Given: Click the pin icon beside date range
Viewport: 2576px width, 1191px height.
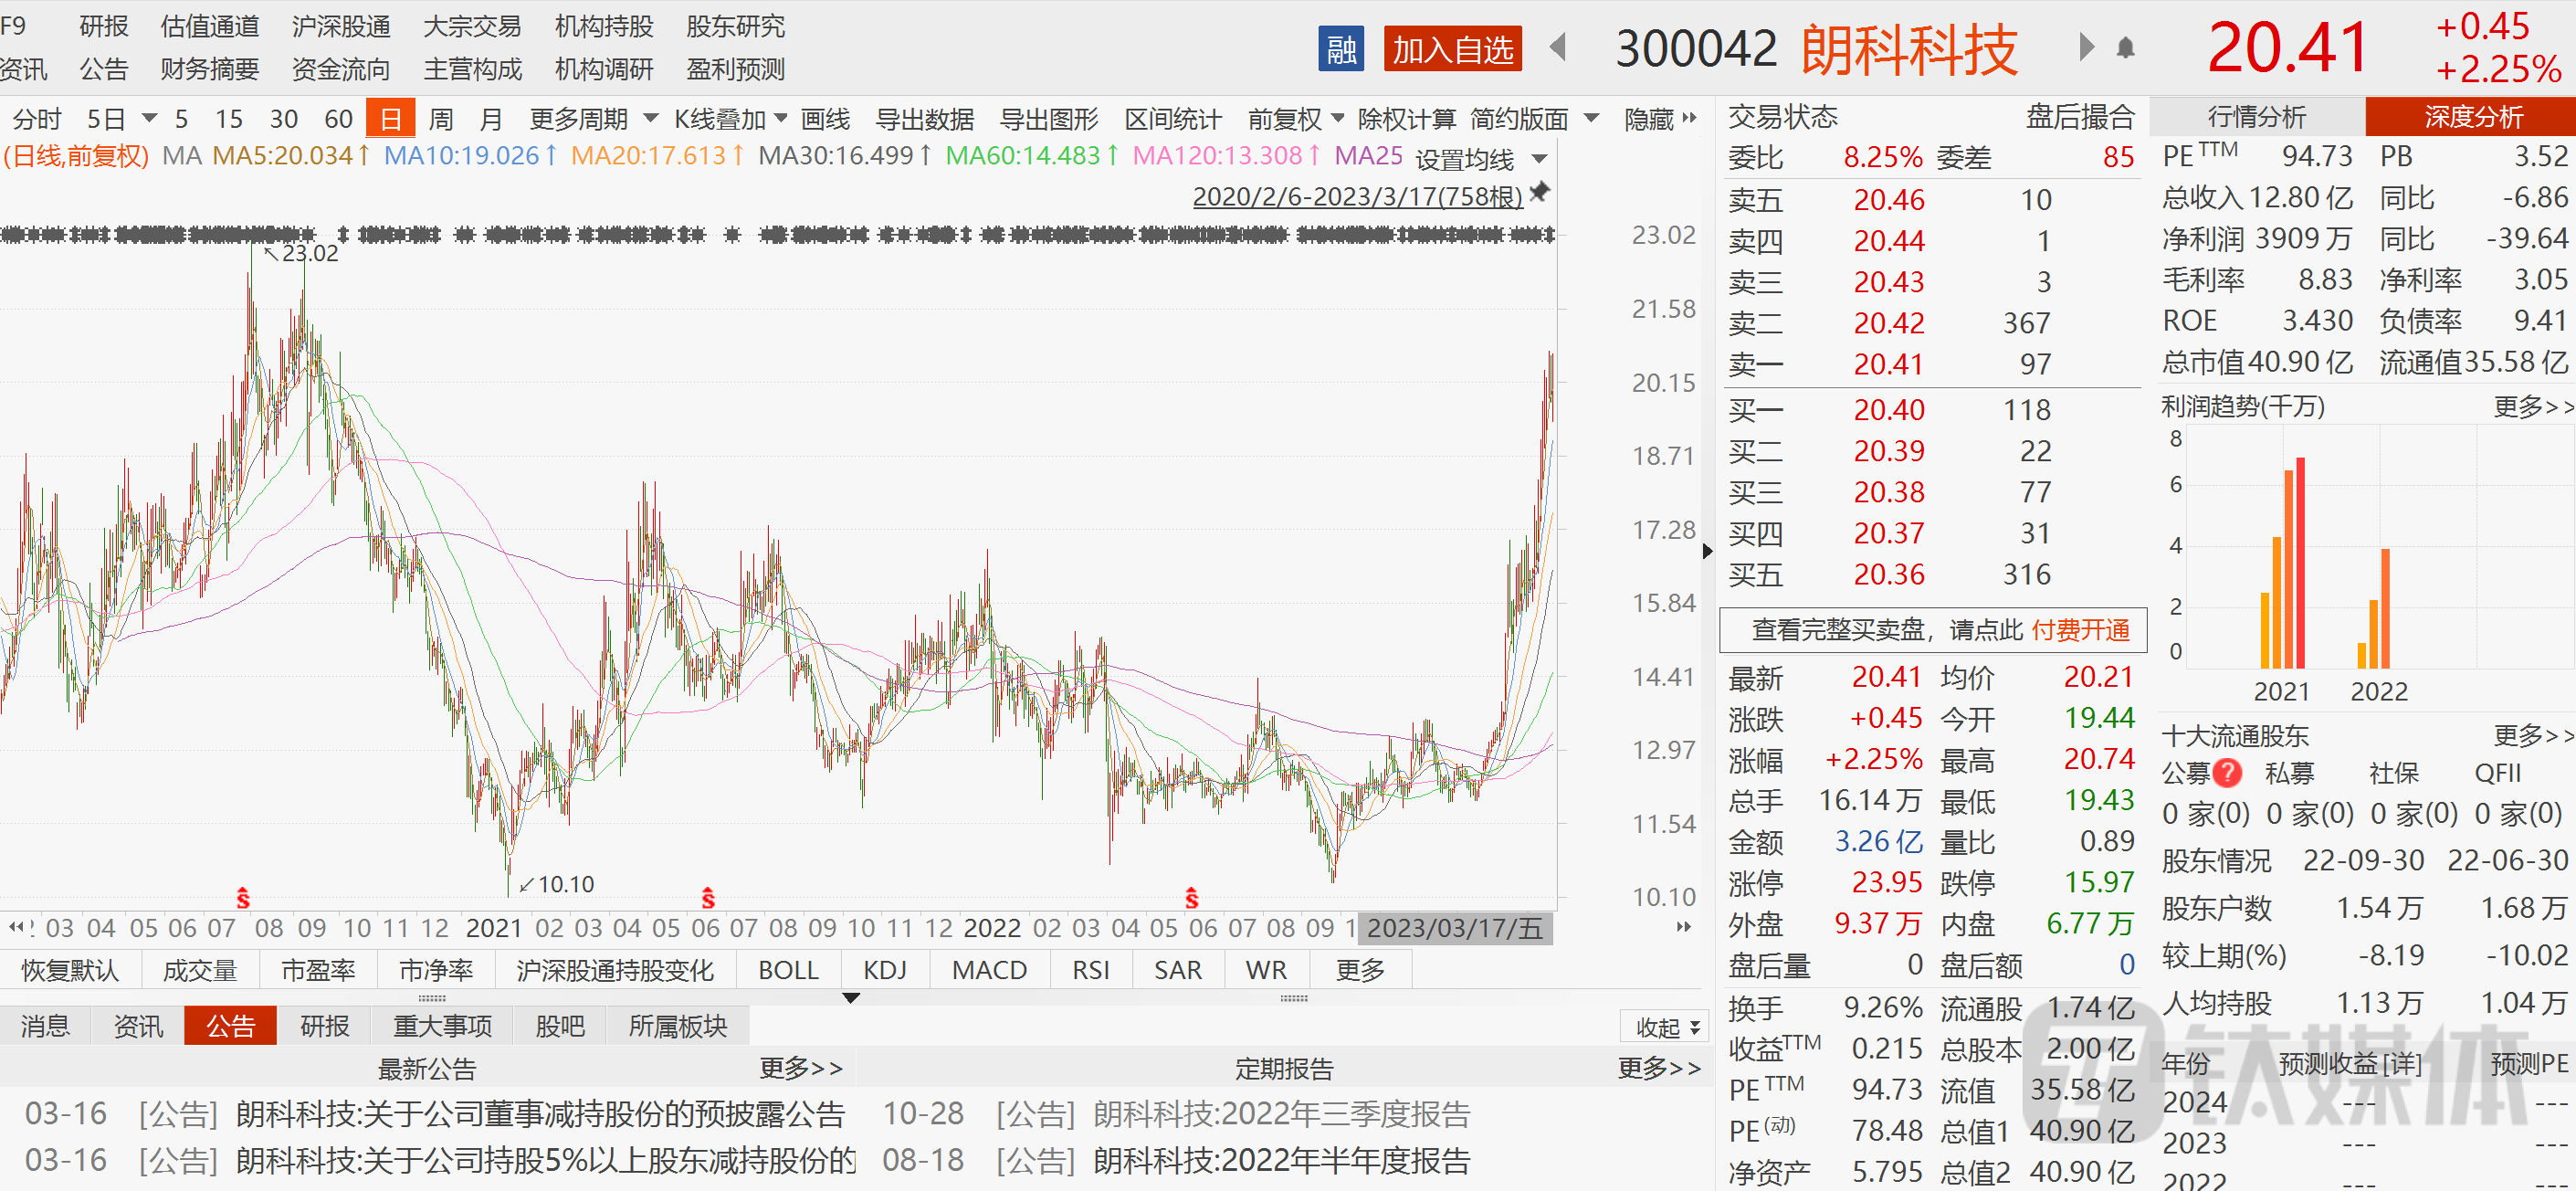Looking at the screenshot, I should (x=1540, y=192).
